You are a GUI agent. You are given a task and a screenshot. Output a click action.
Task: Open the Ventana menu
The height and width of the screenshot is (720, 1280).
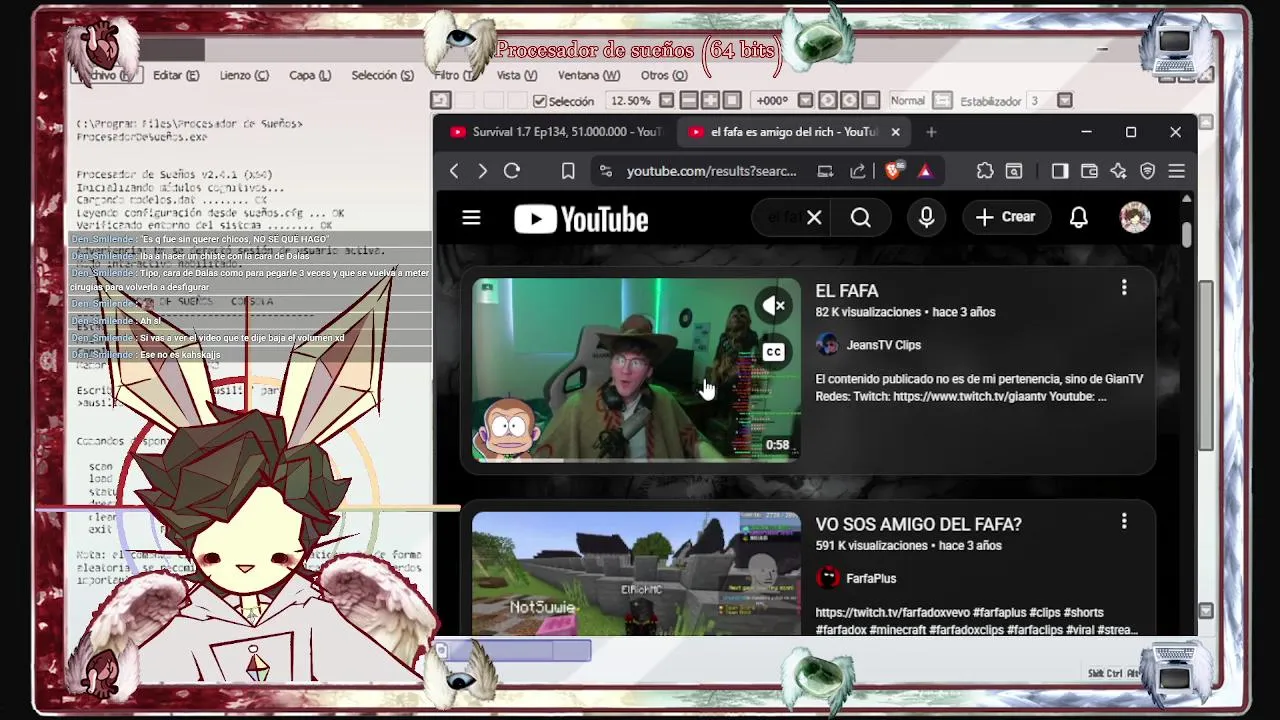click(589, 75)
